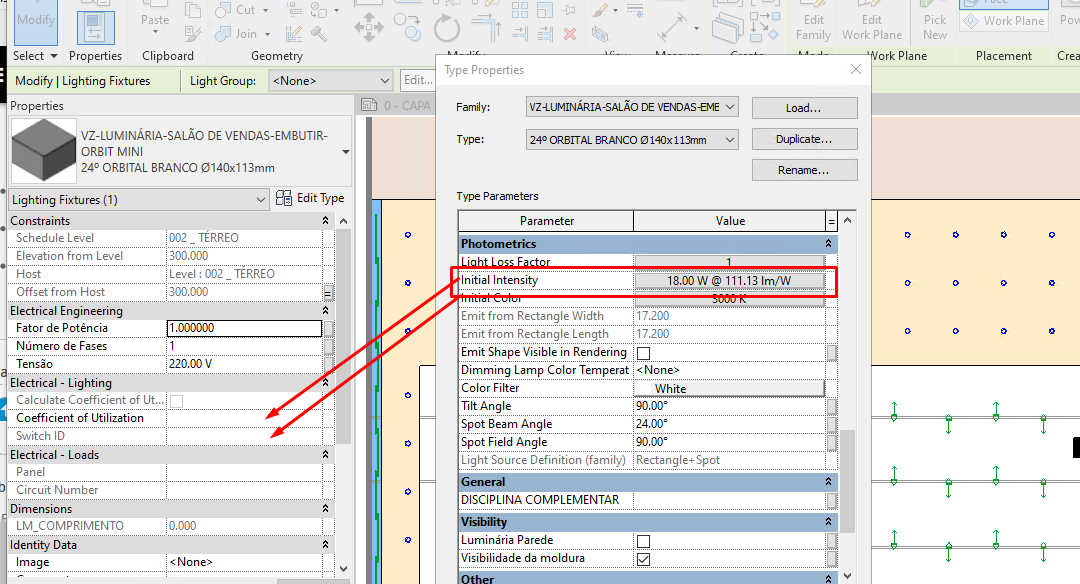
Task: Click the Modify tool button
Action: [x=36, y=22]
